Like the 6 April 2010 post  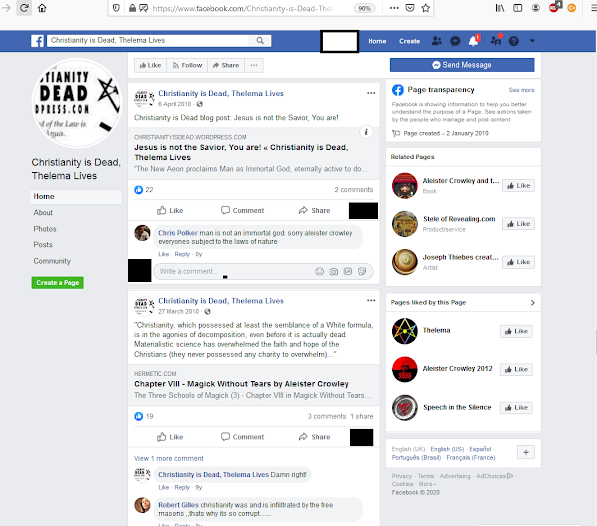(170, 210)
